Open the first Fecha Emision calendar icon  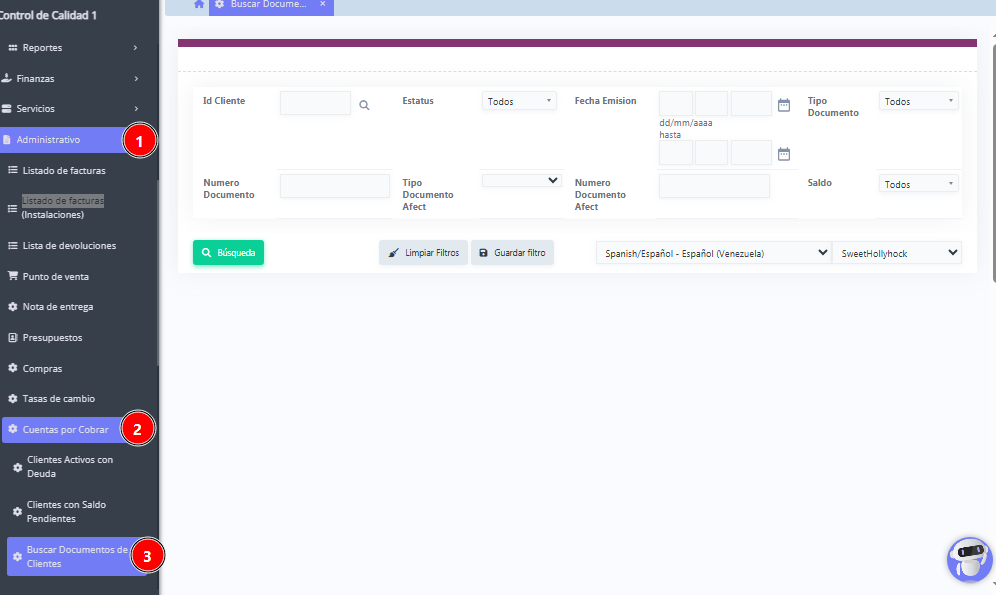tap(784, 105)
